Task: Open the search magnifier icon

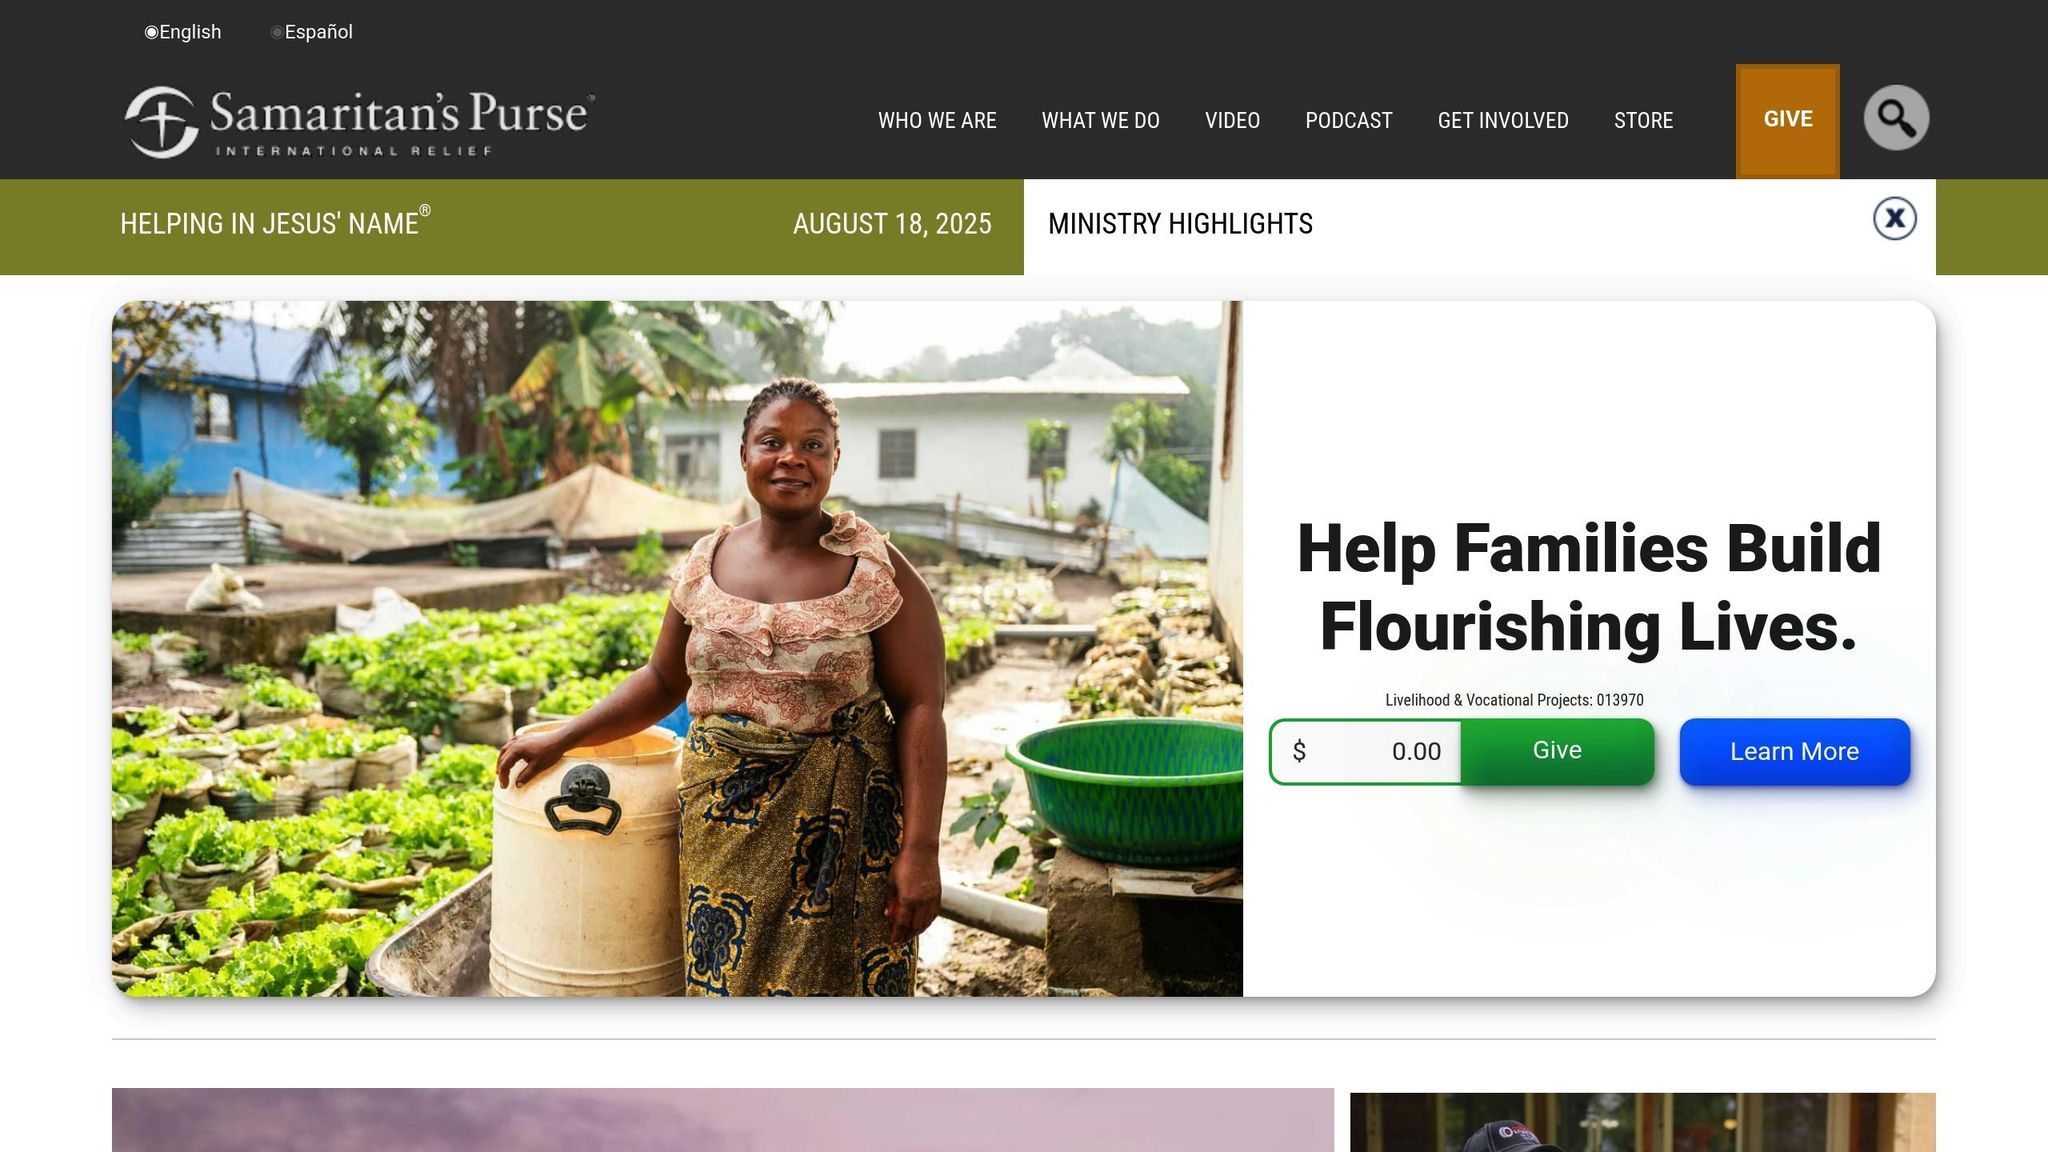Action: coord(1896,118)
